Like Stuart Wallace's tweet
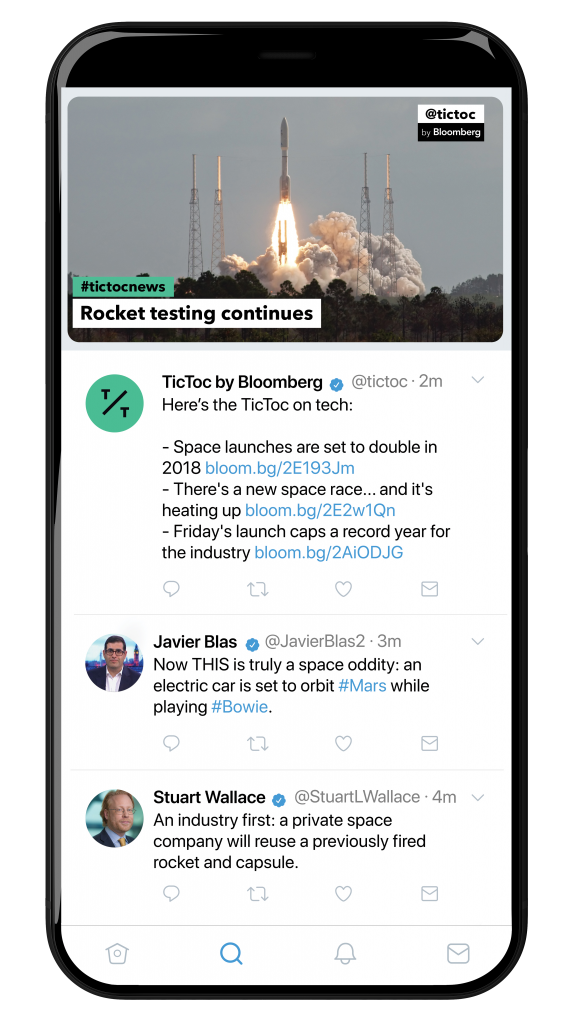 (x=344, y=893)
